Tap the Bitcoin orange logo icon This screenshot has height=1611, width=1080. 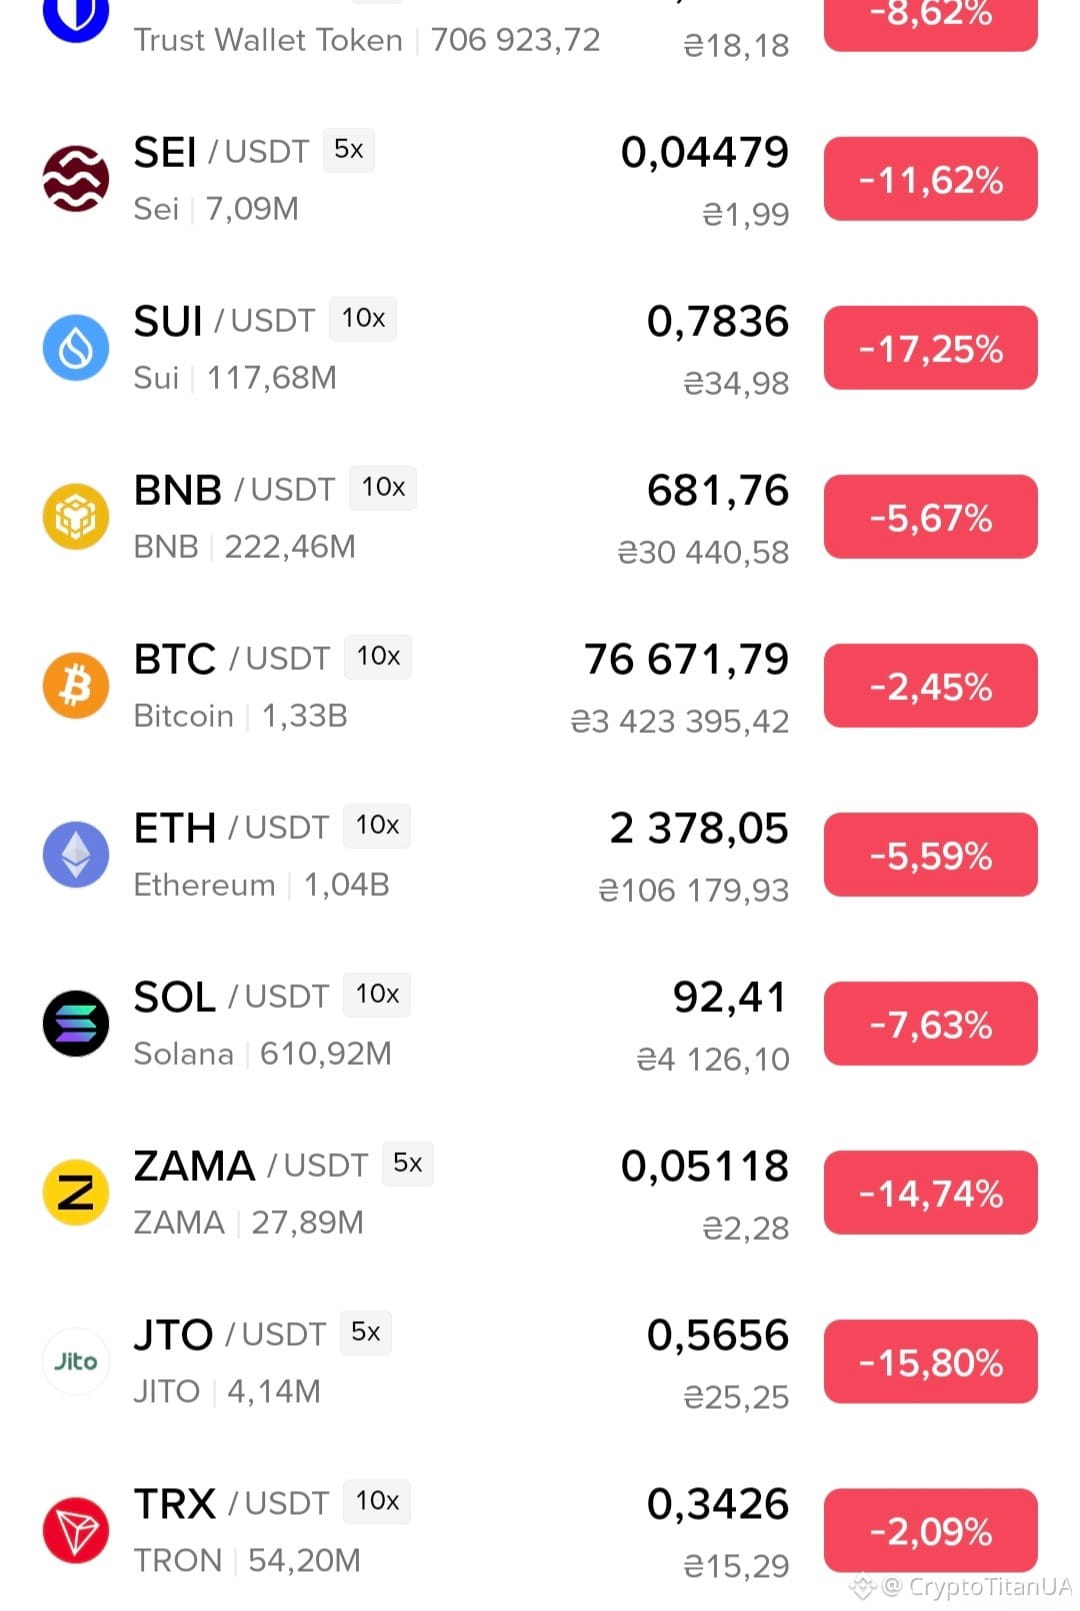[76, 686]
